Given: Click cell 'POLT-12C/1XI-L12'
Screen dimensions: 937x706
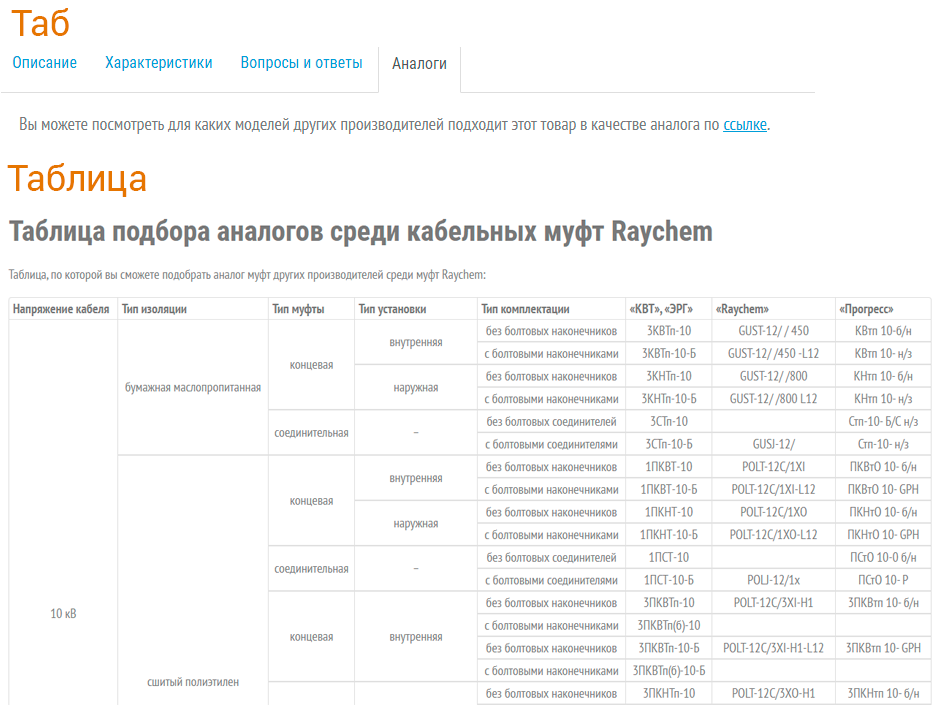Looking at the screenshot, I should coord(773,490).
